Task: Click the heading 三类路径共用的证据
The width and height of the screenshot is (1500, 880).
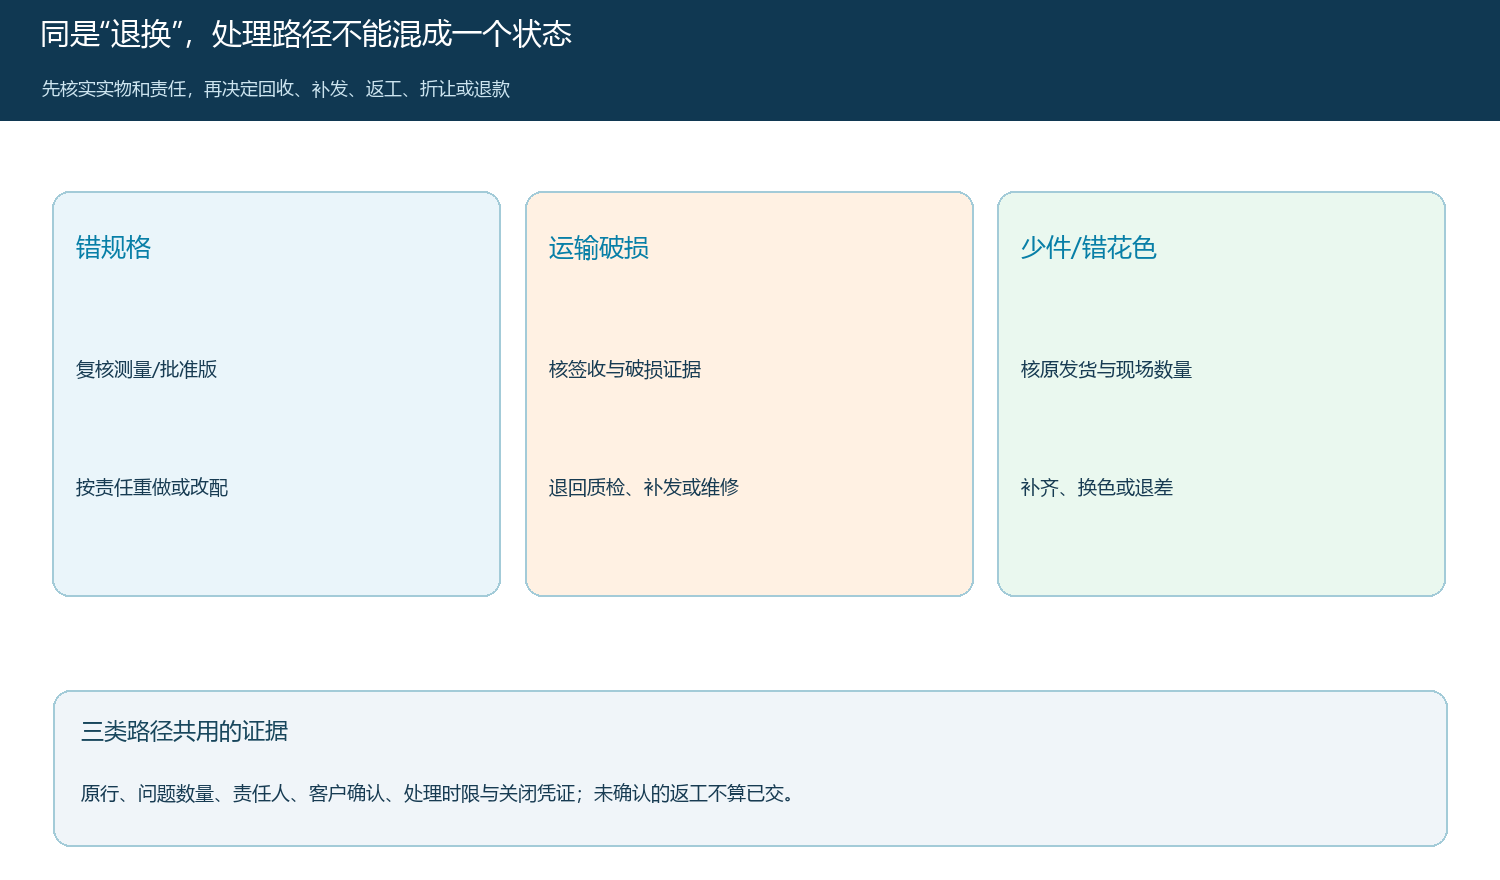Action: tap(184, 732)
